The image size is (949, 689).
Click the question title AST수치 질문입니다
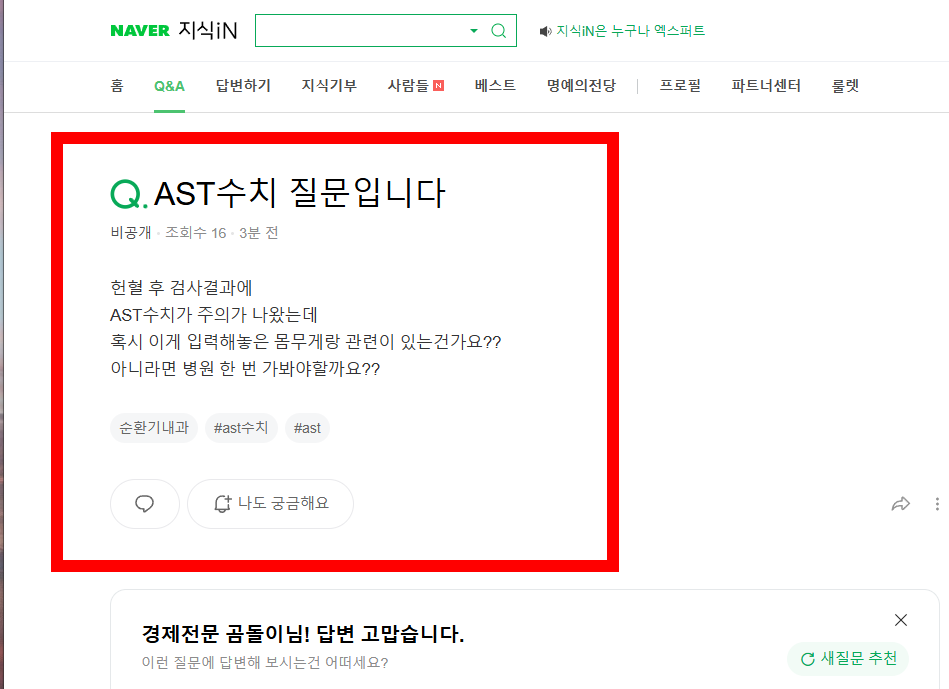coord(300,193)
